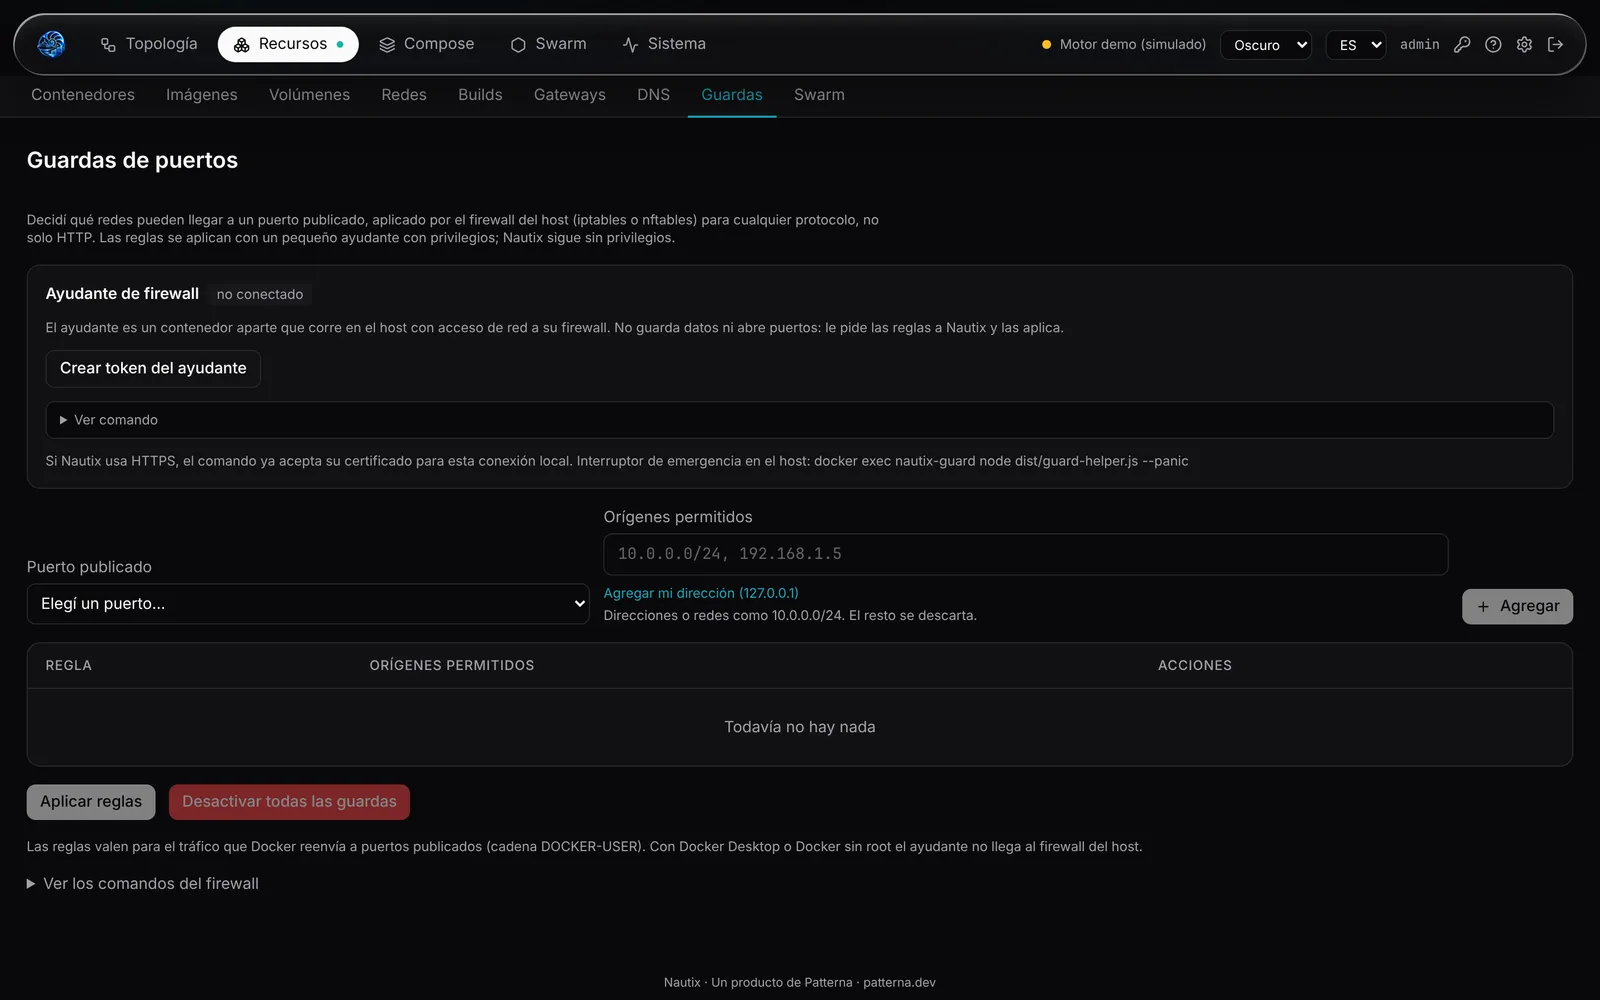Click the admin username text
This screenshot has height=1000, width=1600.
(x=1419, y=45)
